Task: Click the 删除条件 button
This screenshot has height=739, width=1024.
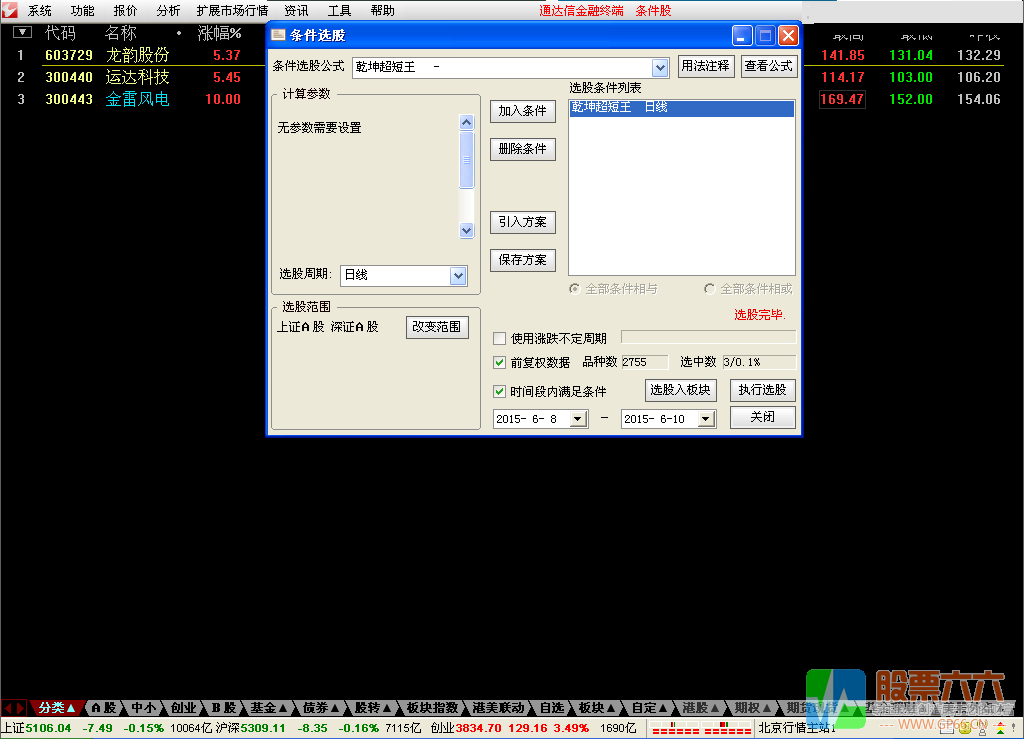Action: coord(522,149)
